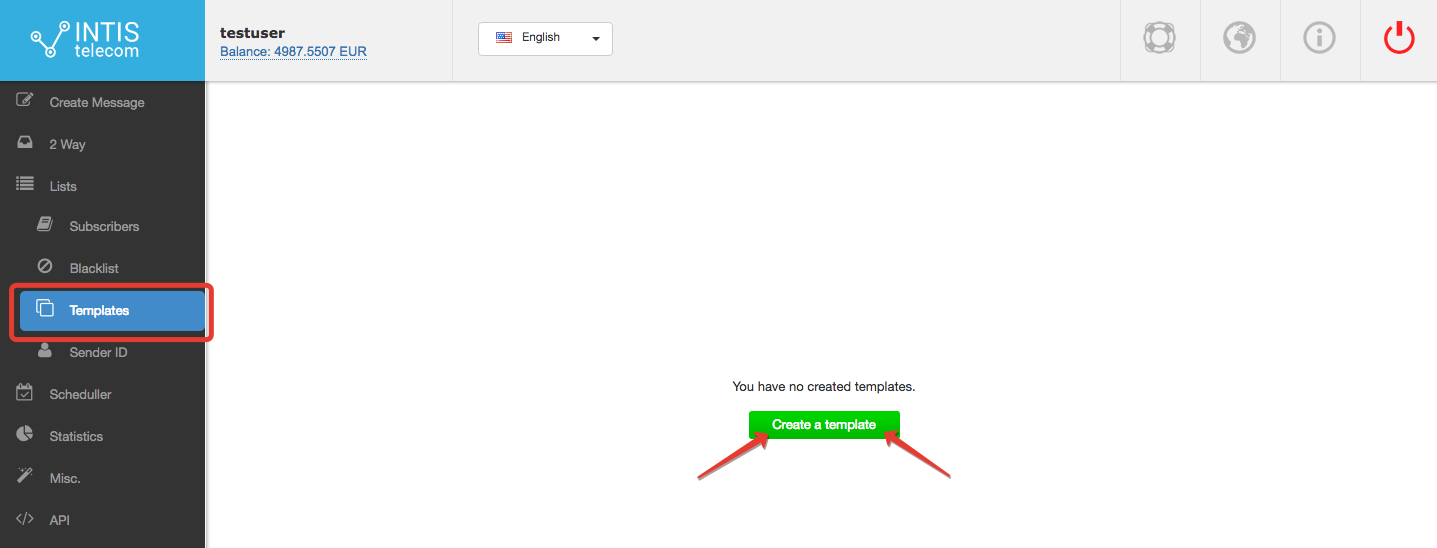Click 'You have no created templates.' text
The width and height of the screenshot is (1437, 548).
(x=824, y=386)
